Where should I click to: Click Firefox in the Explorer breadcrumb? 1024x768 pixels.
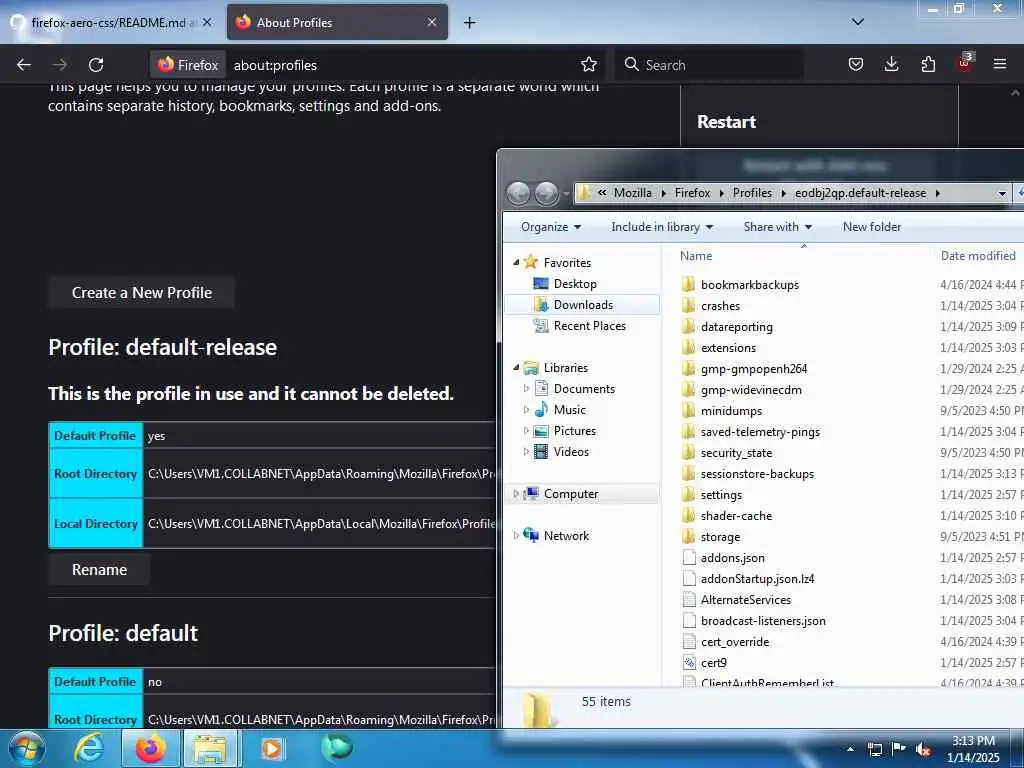click(692, 193)
